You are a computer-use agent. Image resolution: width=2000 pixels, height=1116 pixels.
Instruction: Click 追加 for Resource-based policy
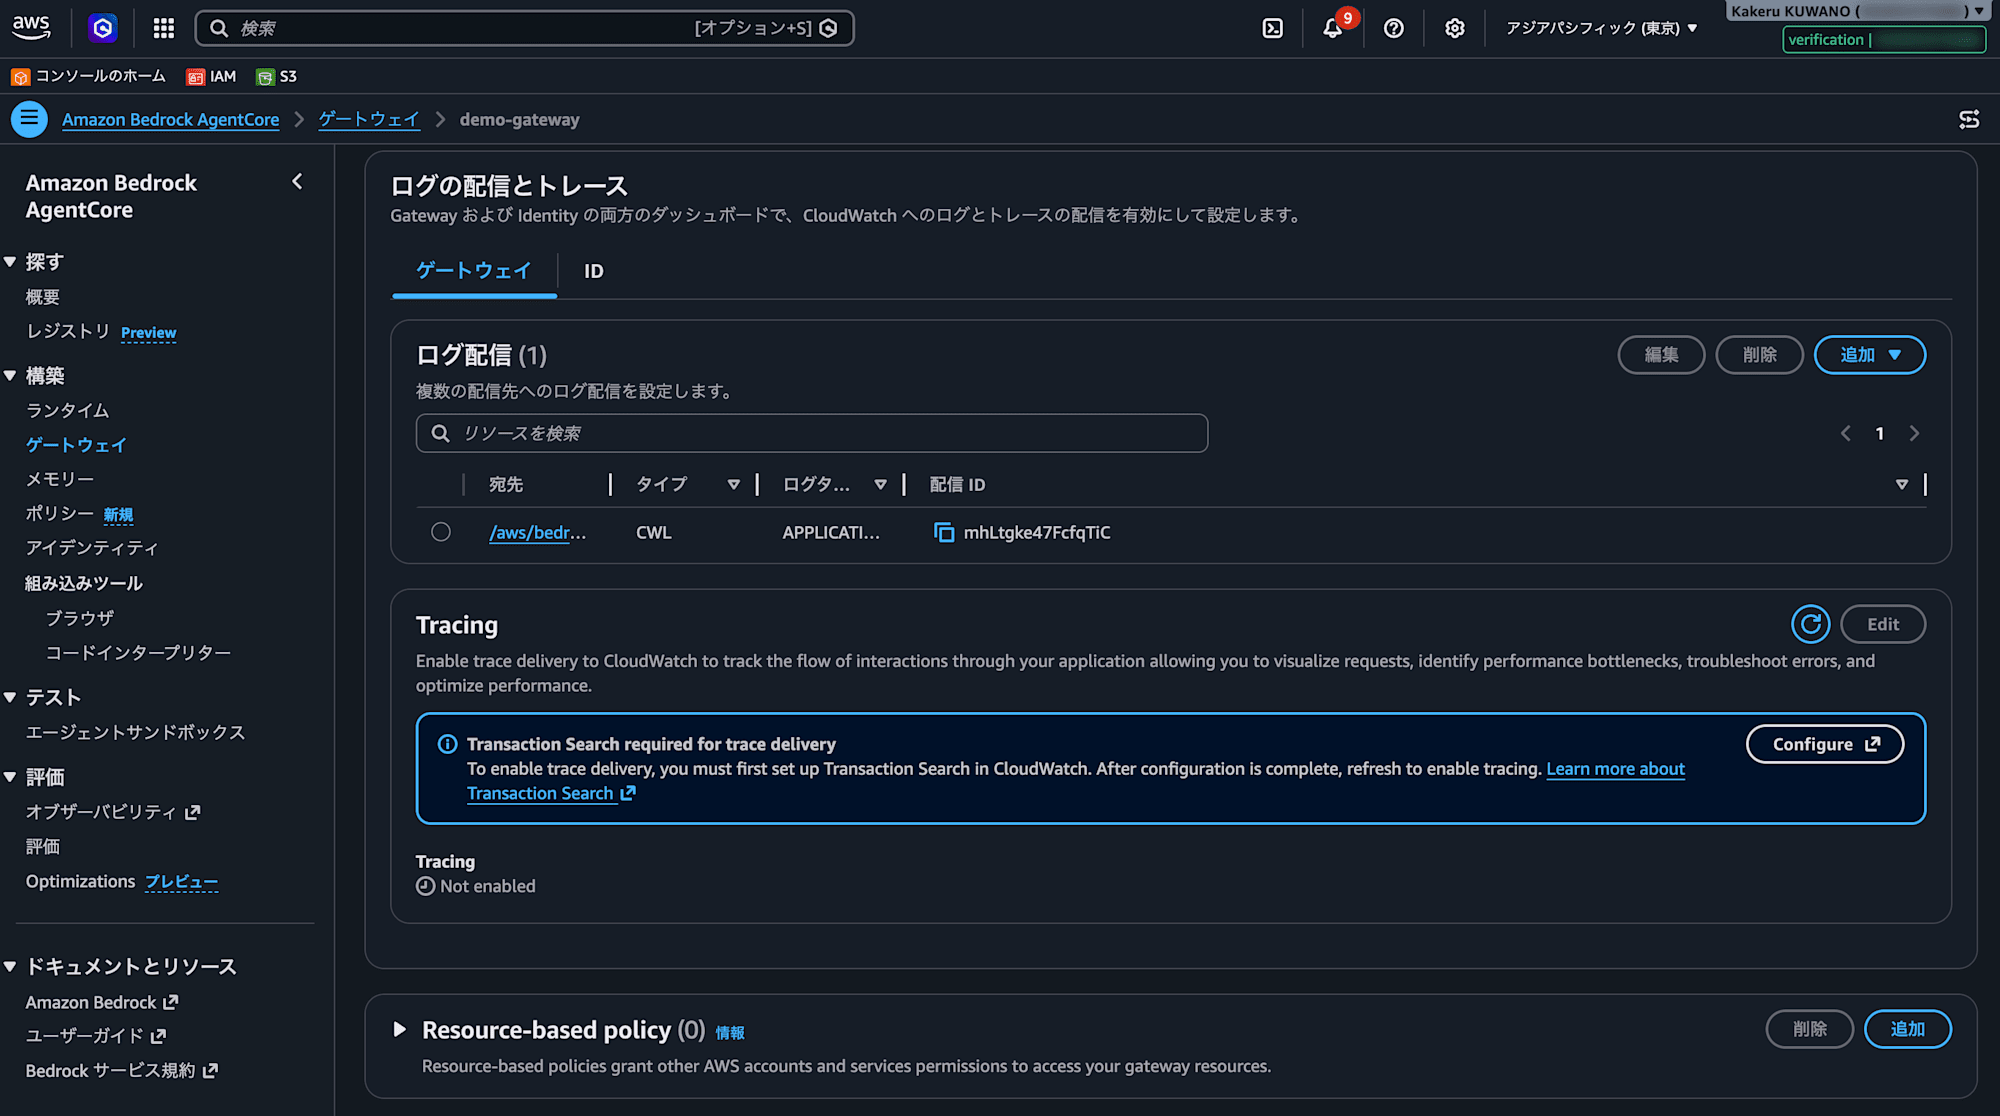tap(1908, 1029)
